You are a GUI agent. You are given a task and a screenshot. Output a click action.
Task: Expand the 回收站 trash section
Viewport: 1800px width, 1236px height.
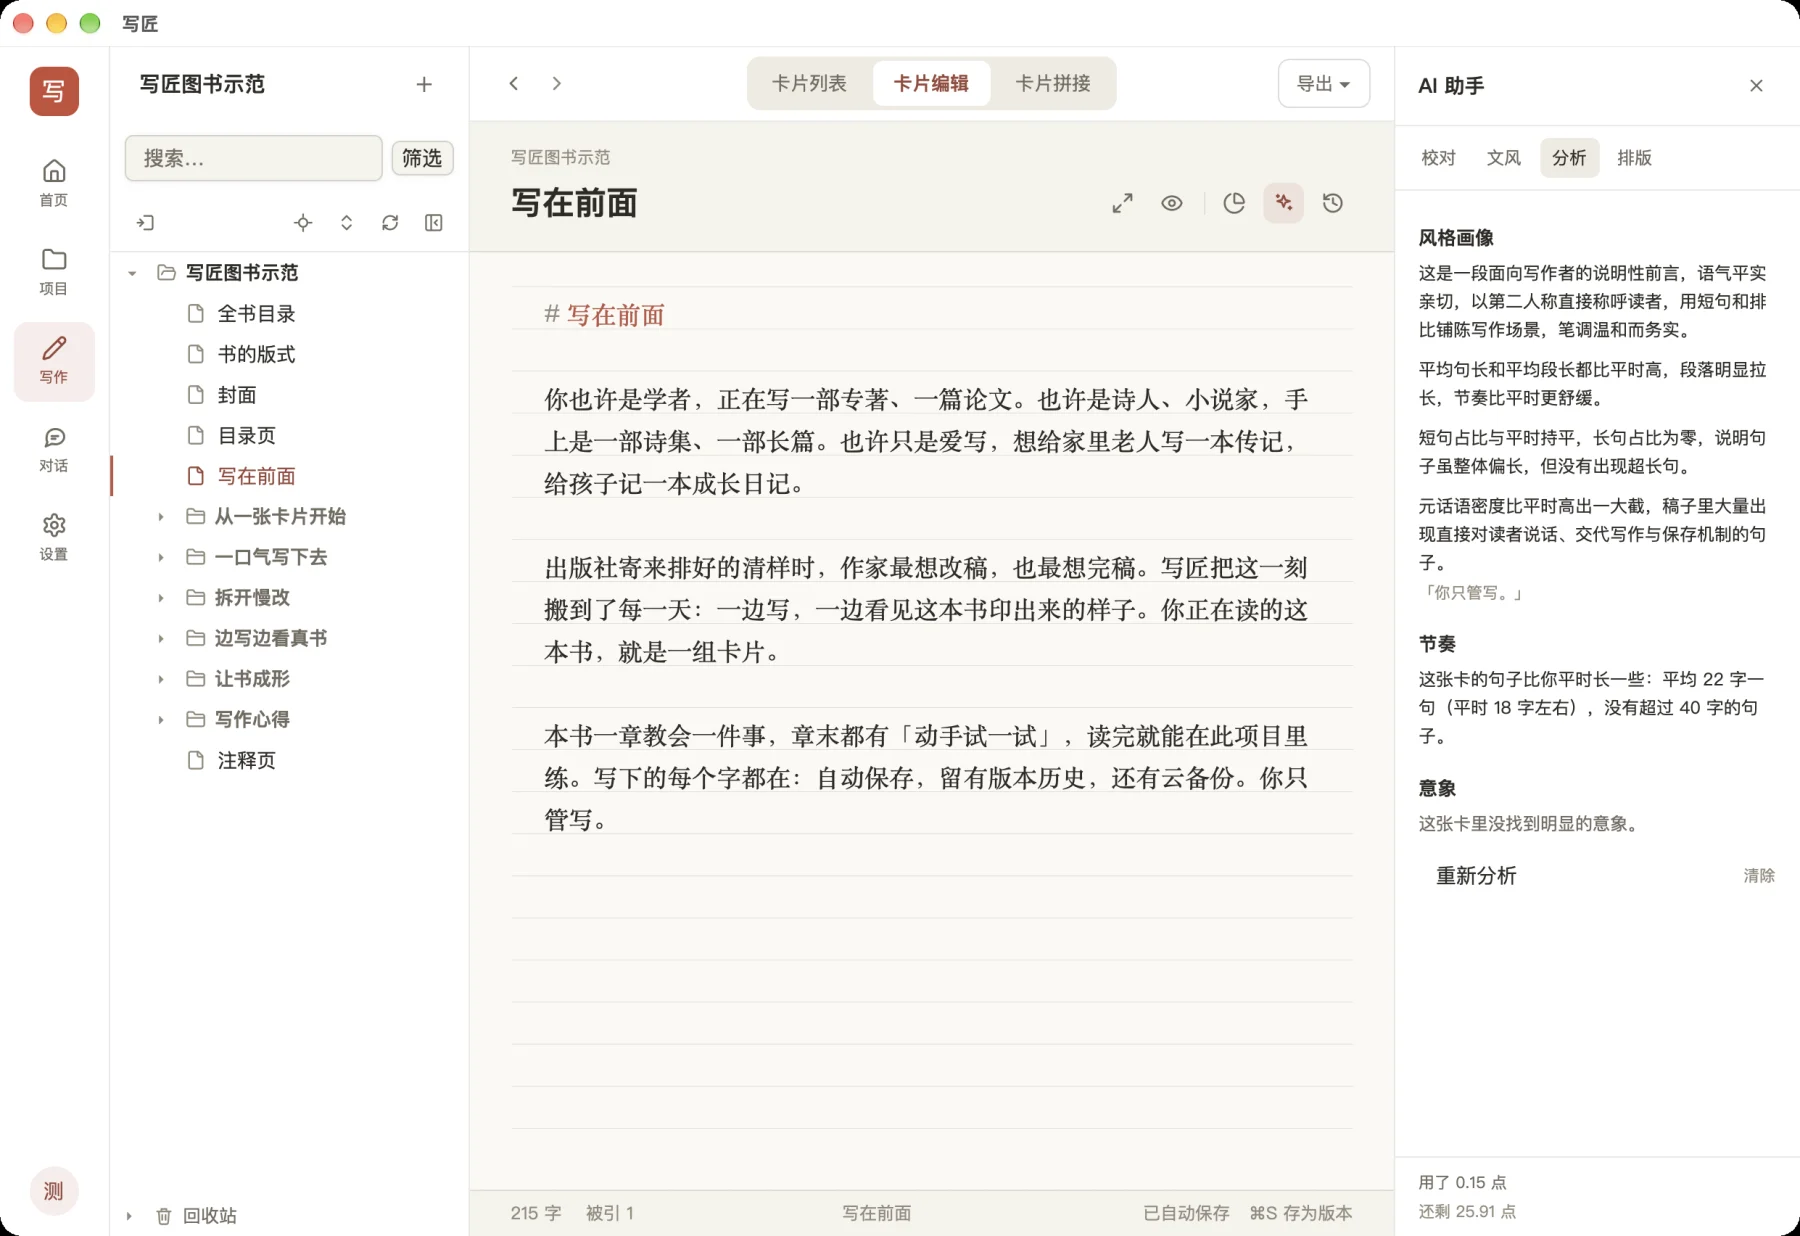129,1216
